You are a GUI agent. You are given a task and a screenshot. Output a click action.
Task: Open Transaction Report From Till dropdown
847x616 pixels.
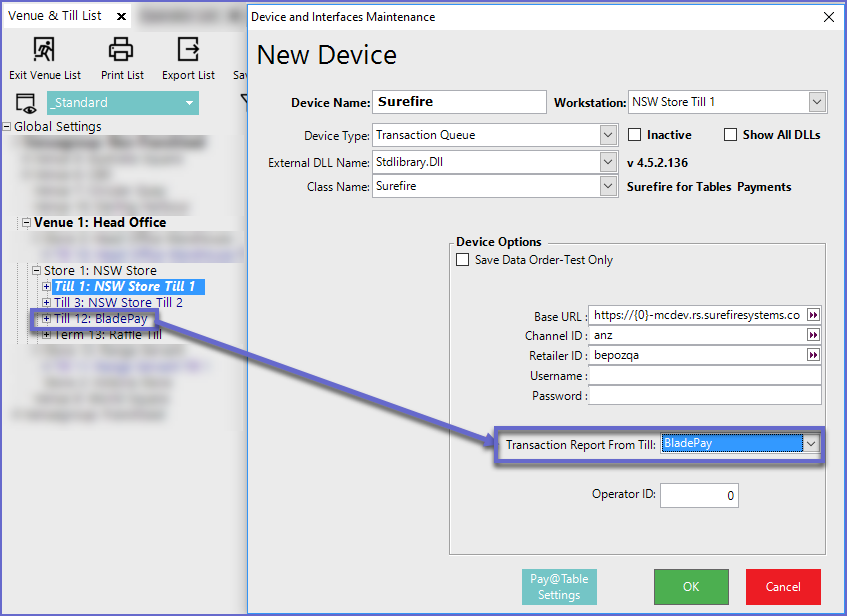(x=811, y=443)
